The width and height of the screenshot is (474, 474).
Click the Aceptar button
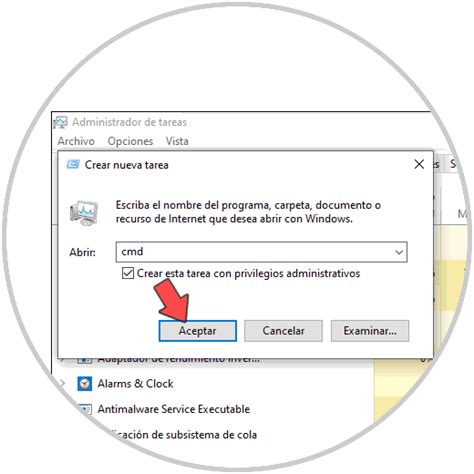tap(198, 331)
